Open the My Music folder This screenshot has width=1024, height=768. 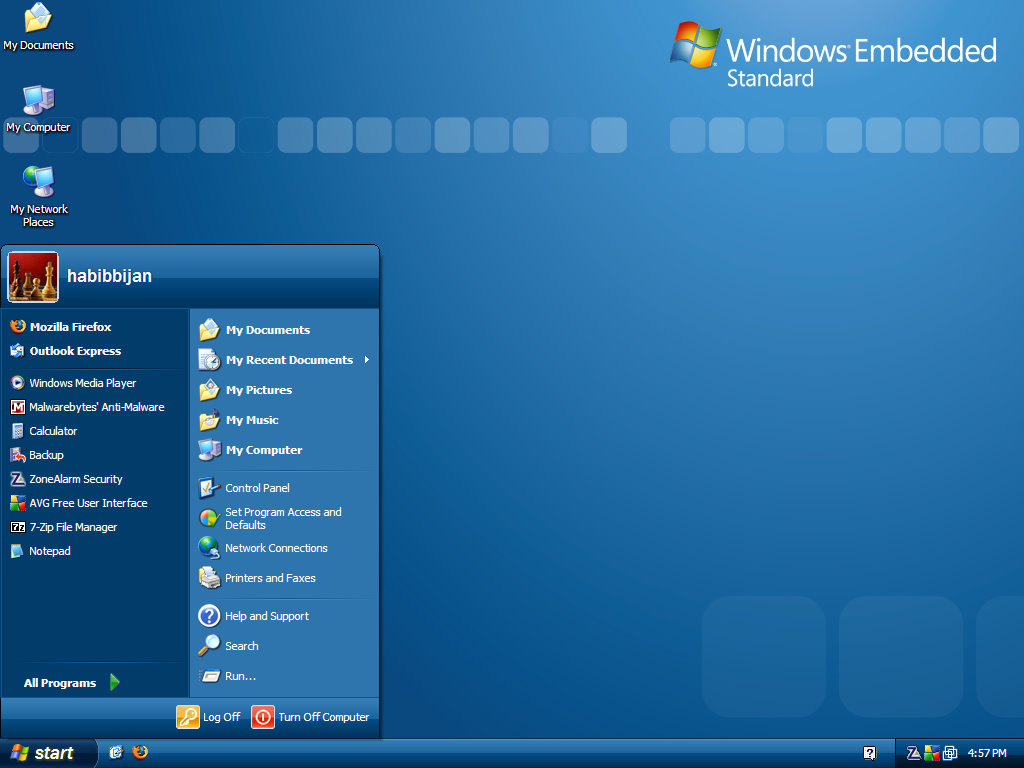285,420
